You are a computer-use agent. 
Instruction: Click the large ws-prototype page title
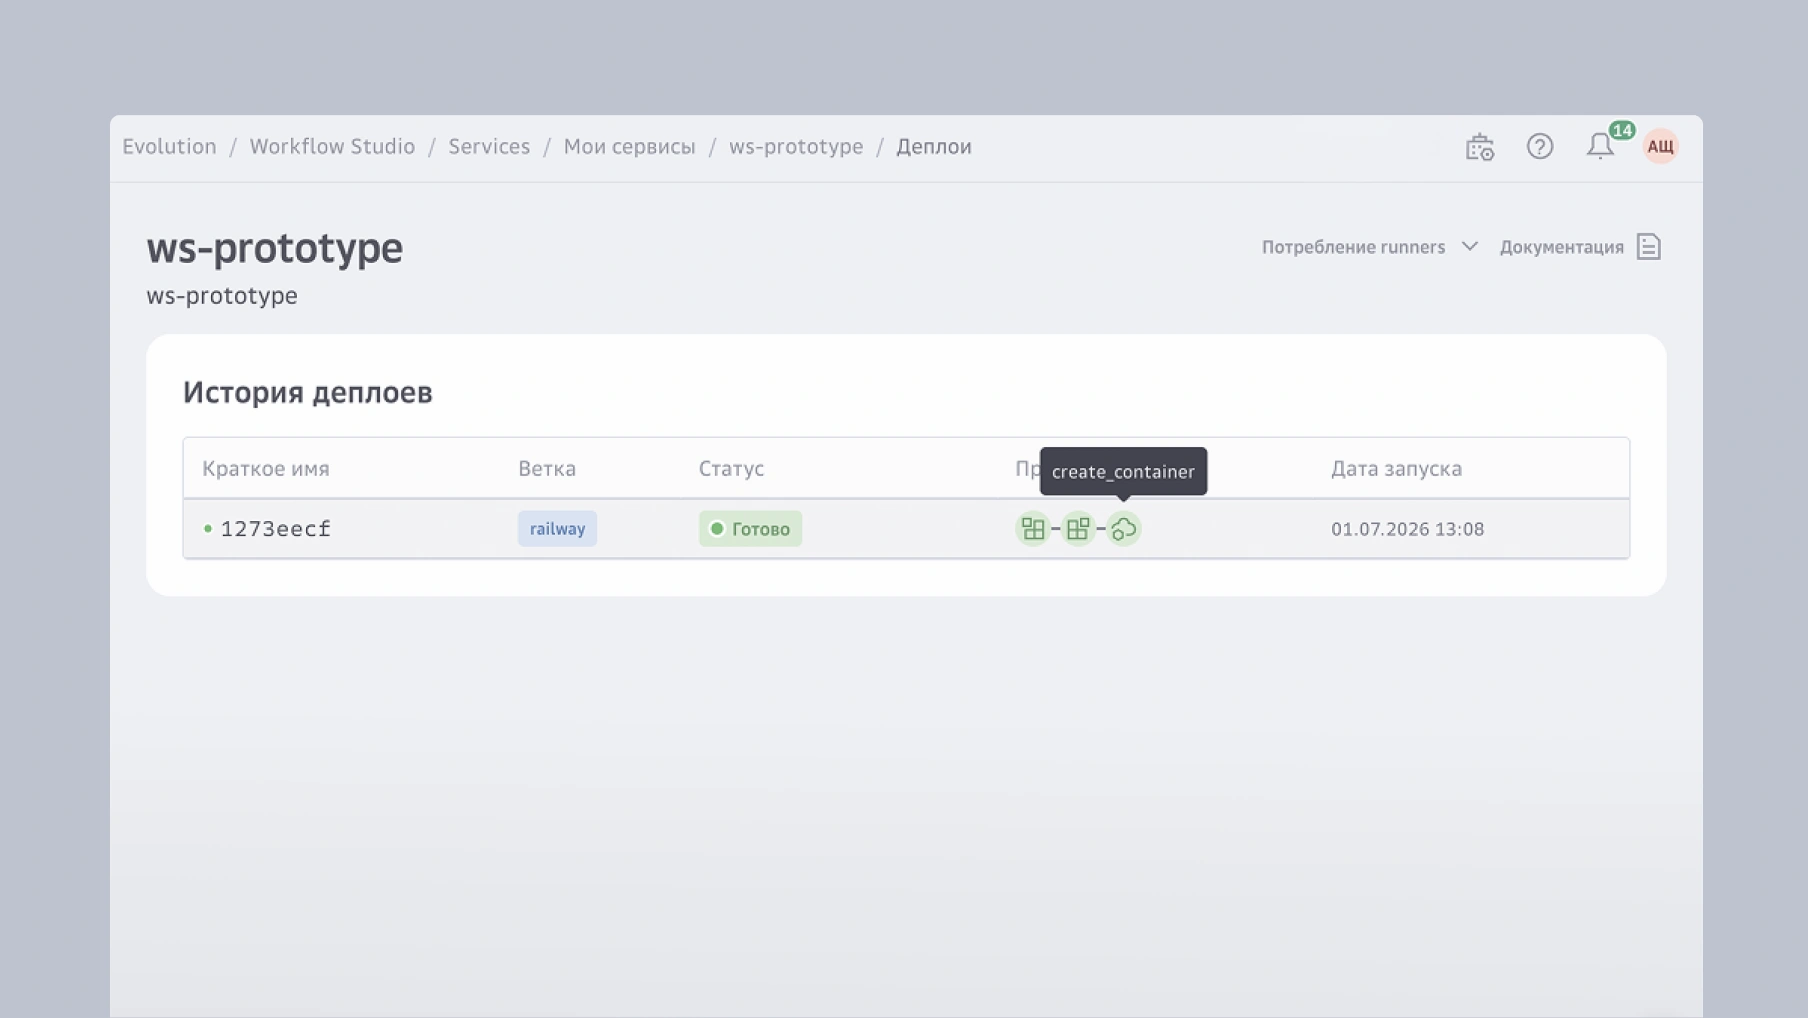pyautogui.click(x=275, y=248)
